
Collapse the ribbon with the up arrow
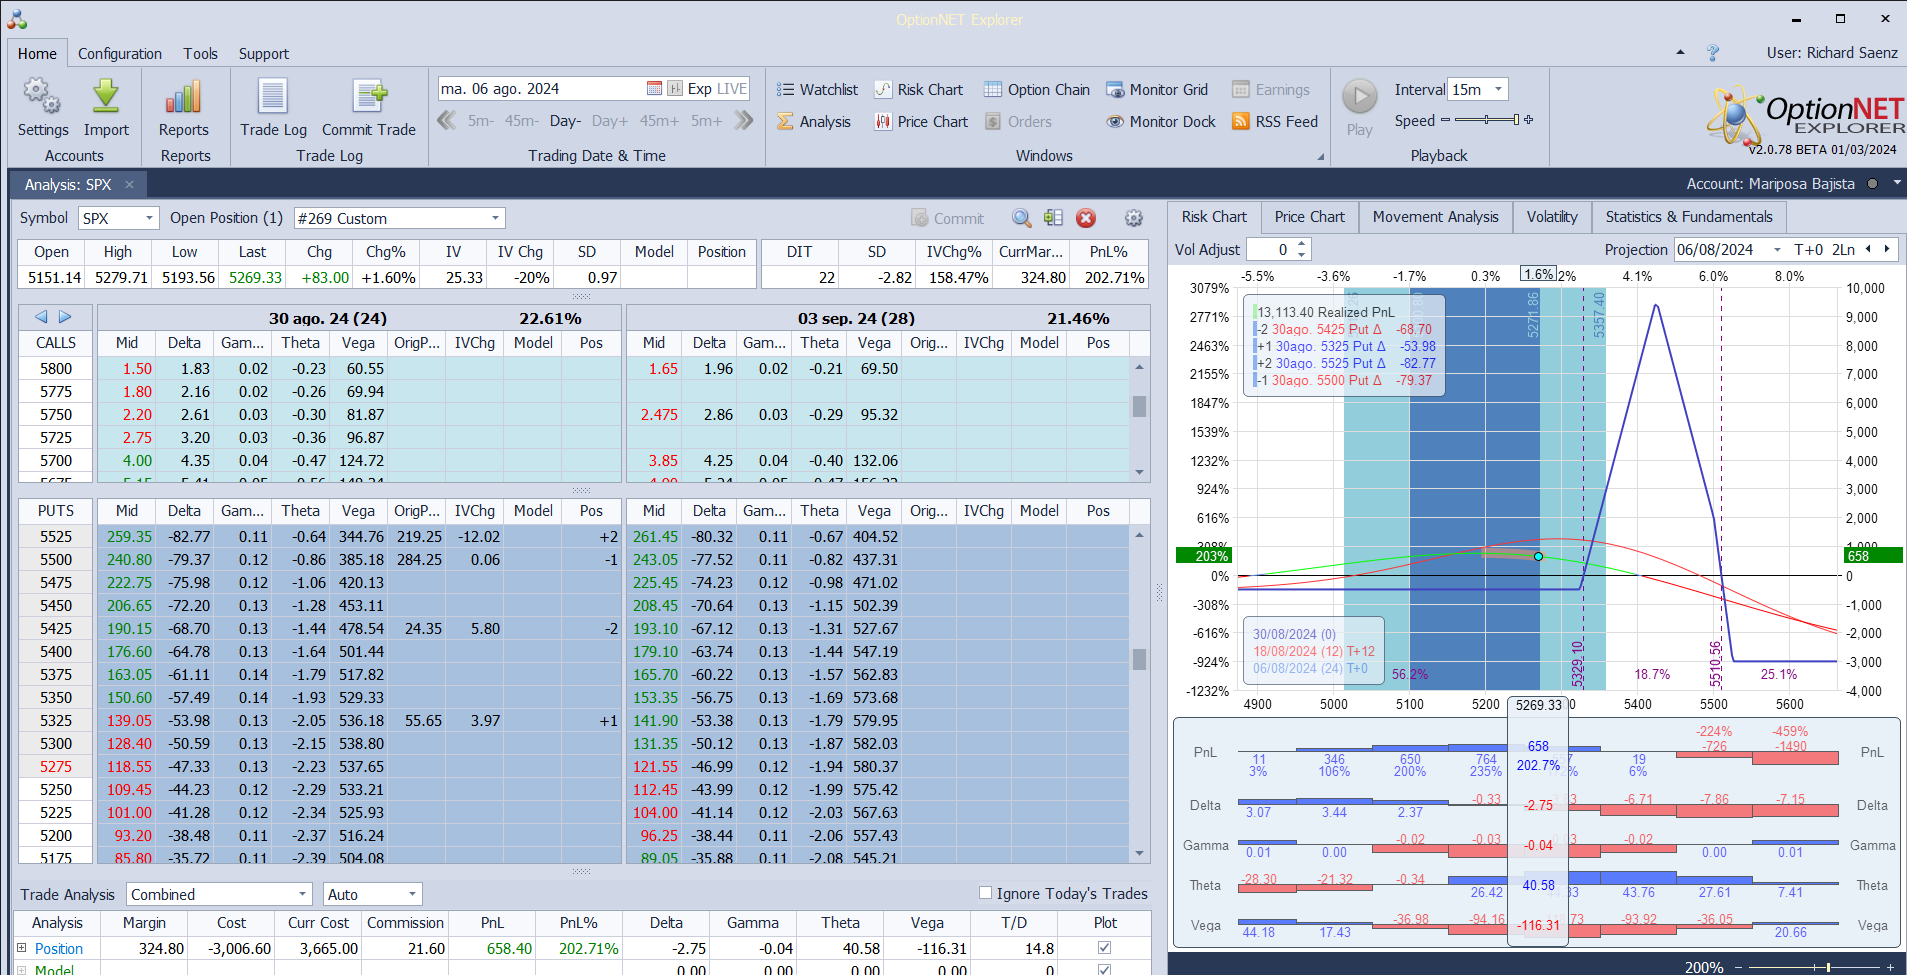(1680, 52)
